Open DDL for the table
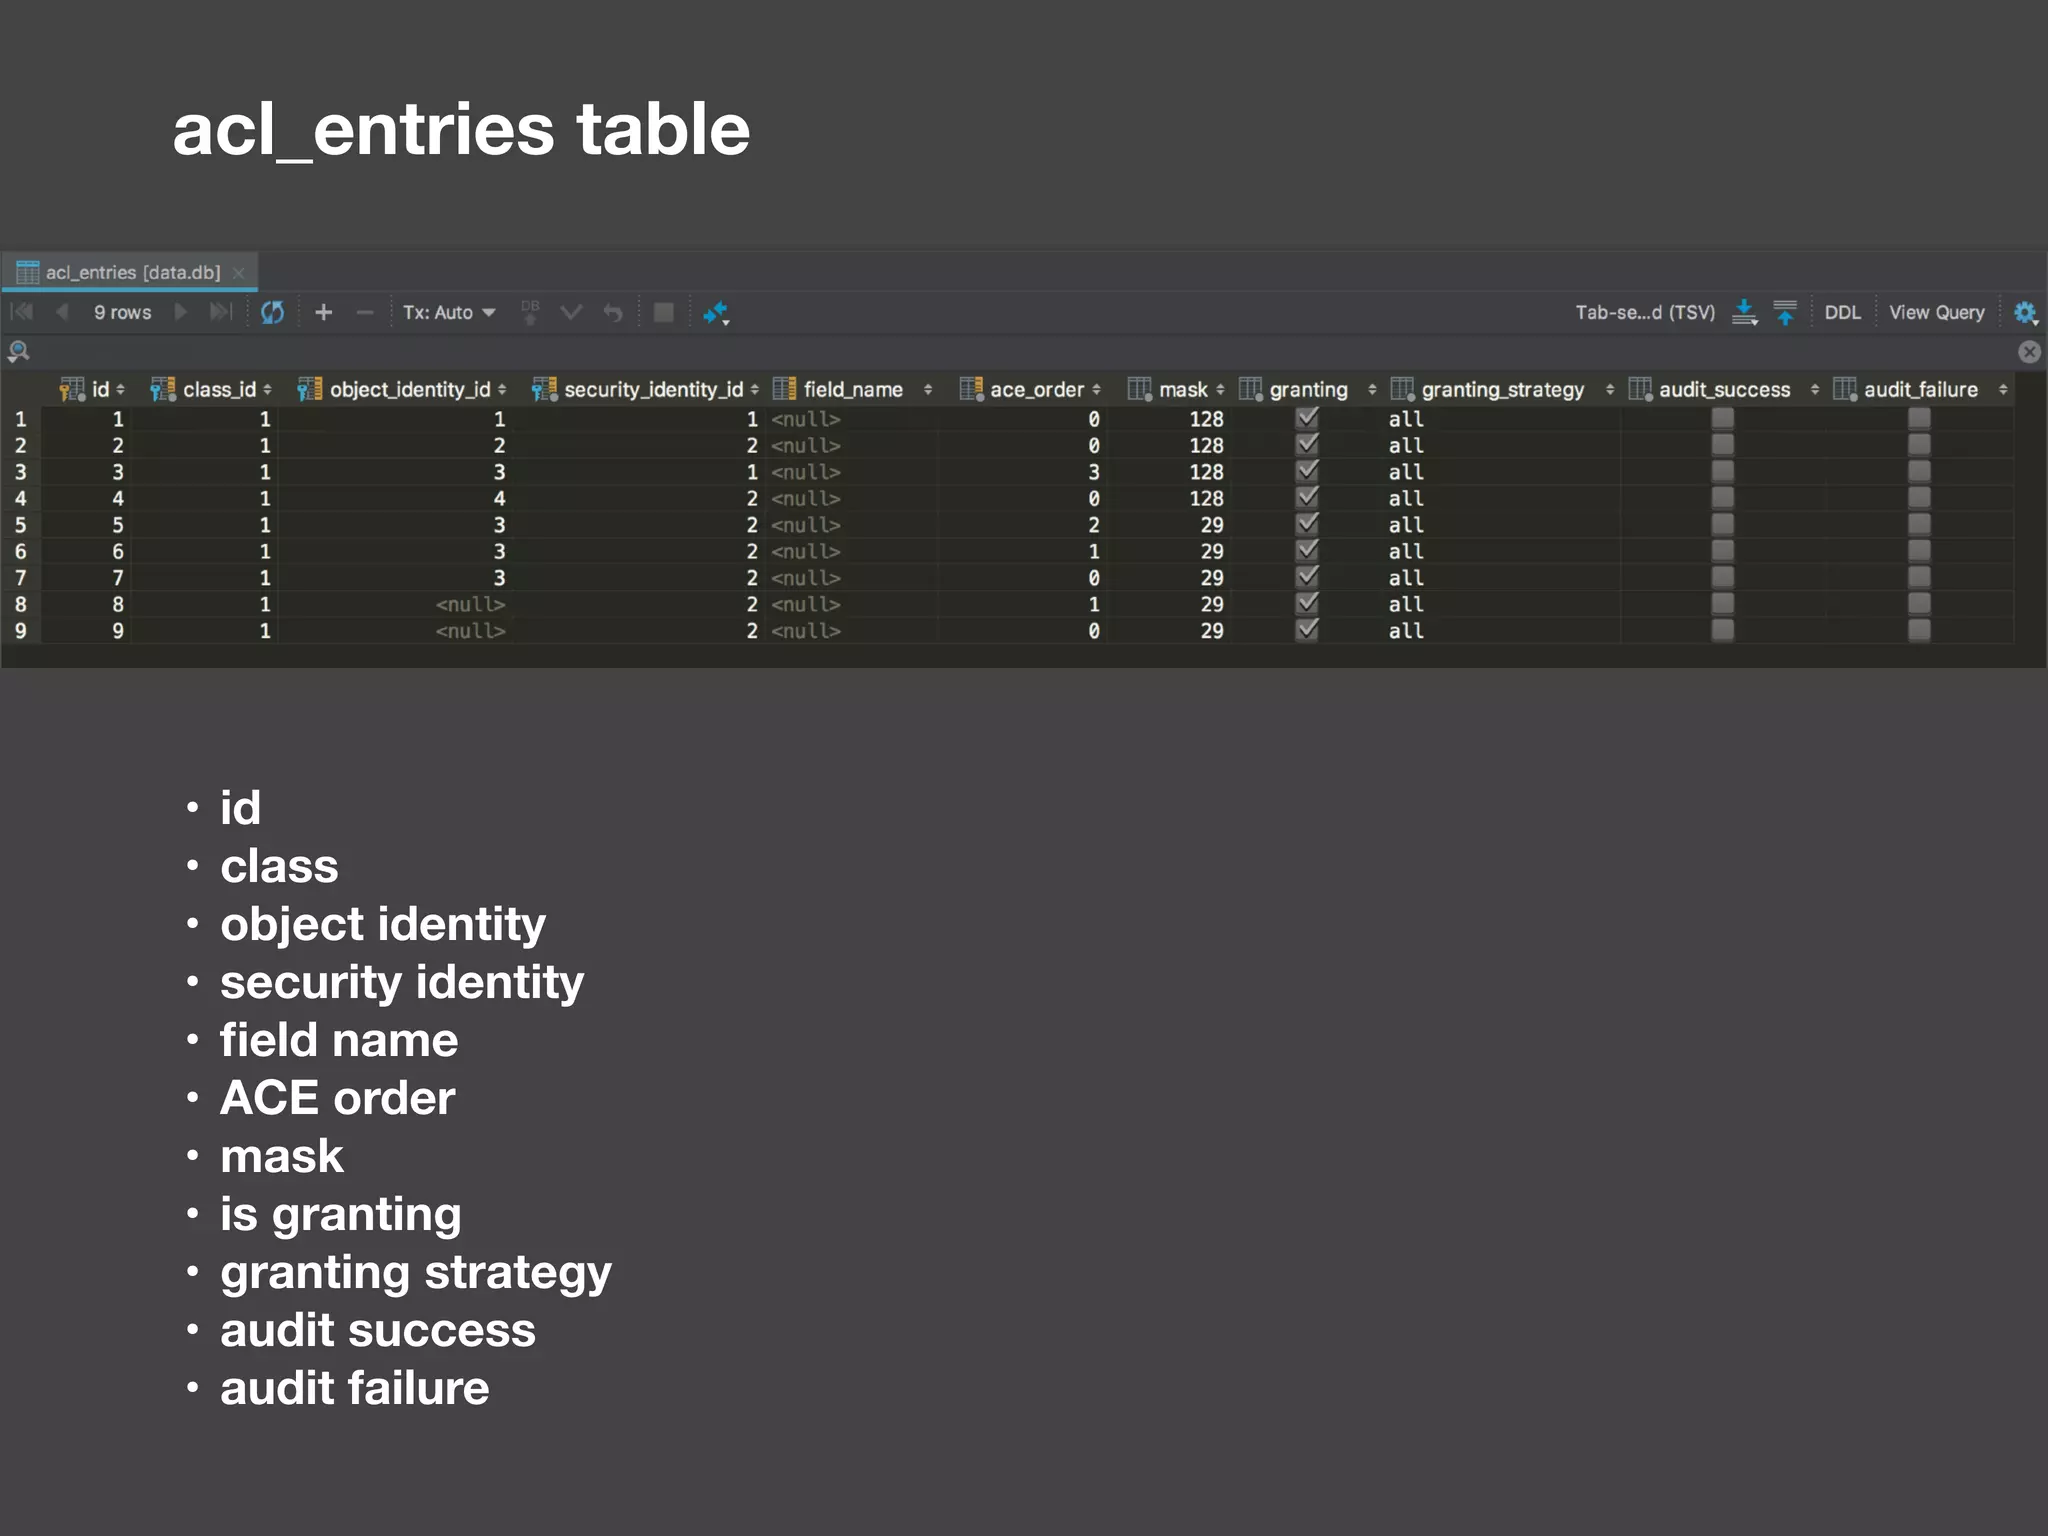This screenshot has height=1536, width=2048. pos(1842,313)
